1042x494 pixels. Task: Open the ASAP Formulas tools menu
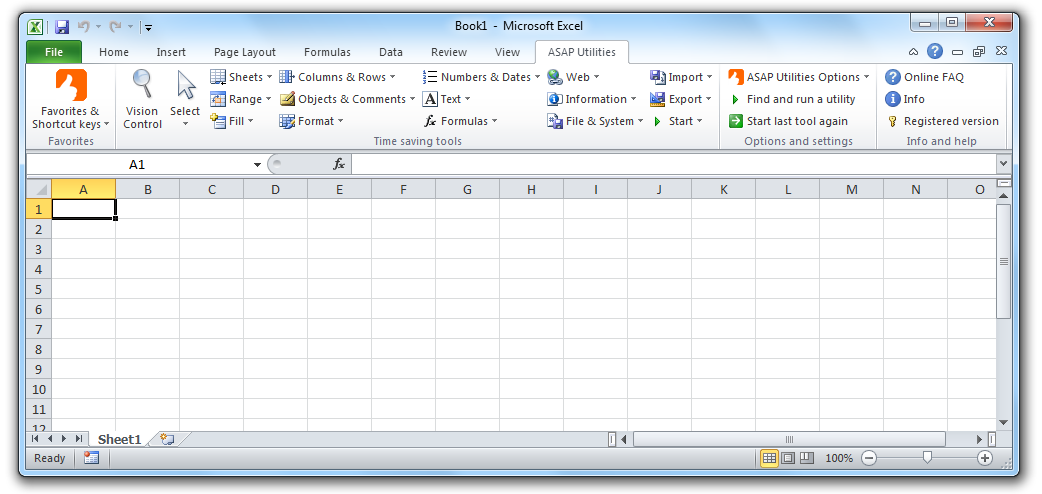pyautogui.click(x=460, y=121)
